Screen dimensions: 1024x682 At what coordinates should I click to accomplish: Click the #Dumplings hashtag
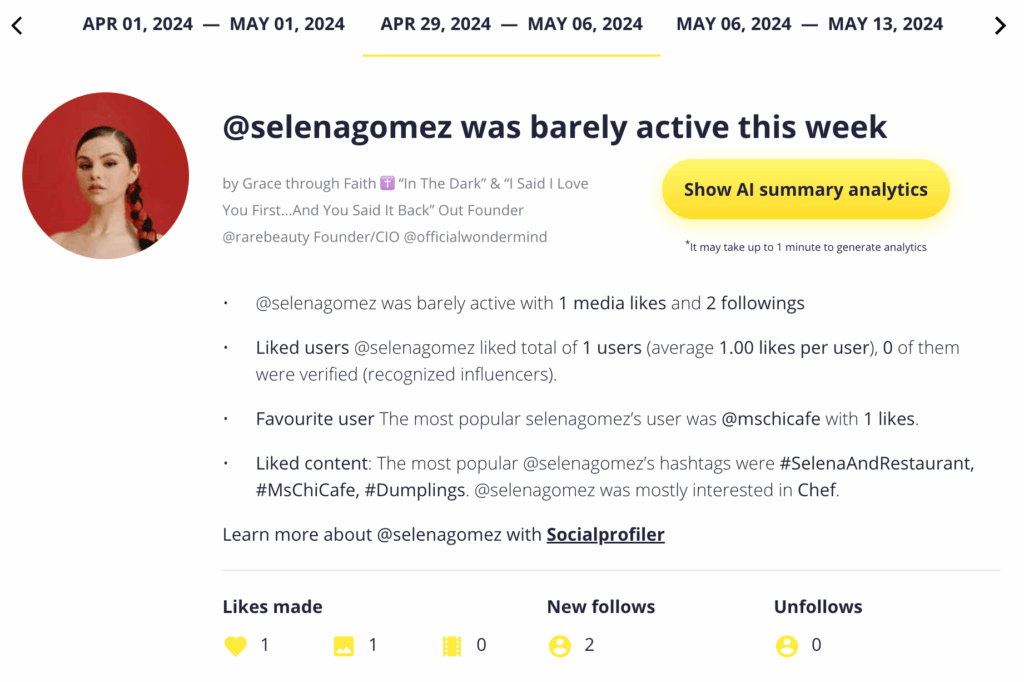click(415, 490)
